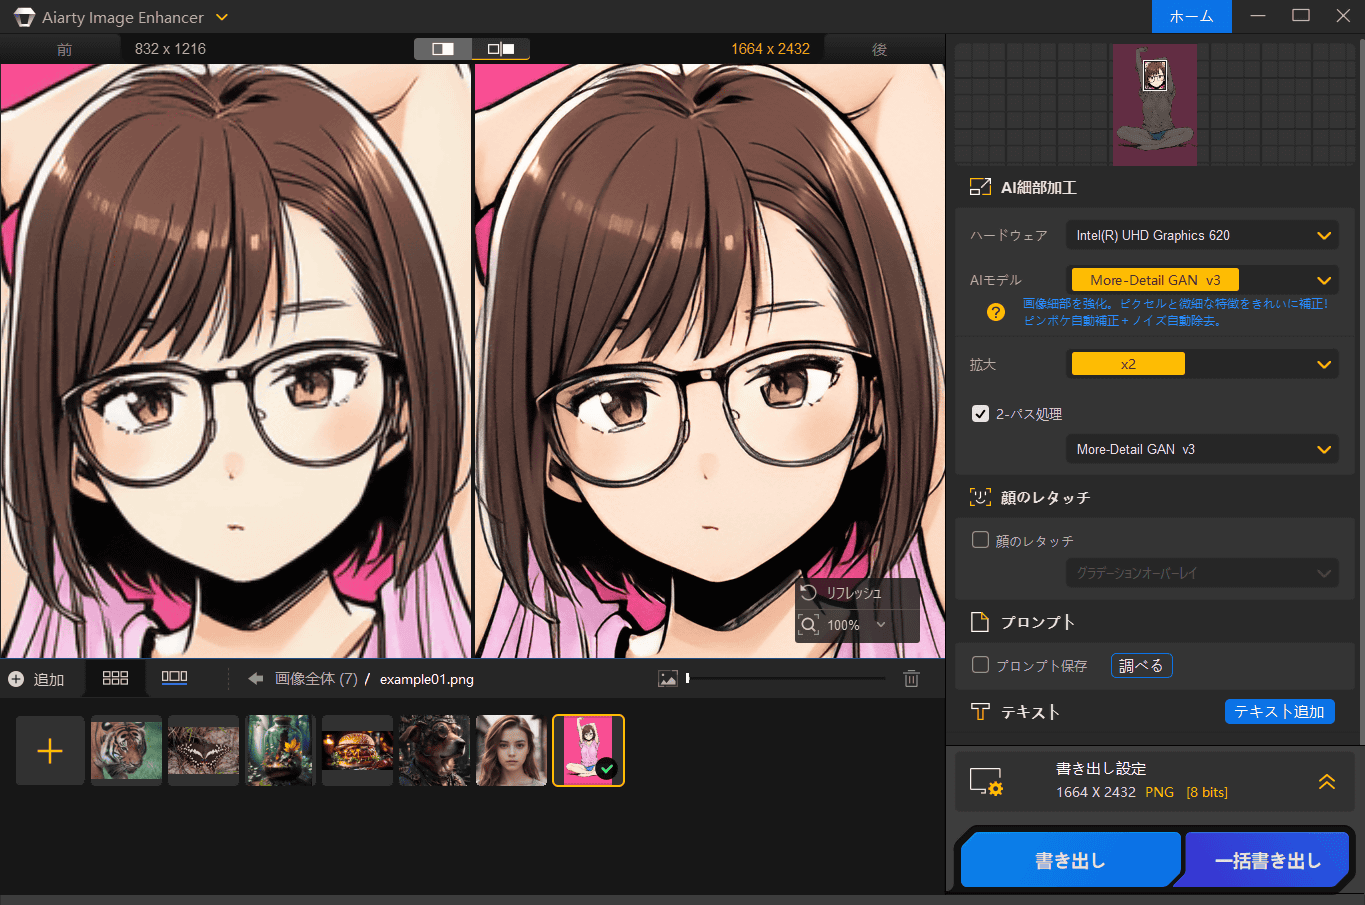Click the back arrow beside 画像全体
This screenshot has width=1365, height=905.
[x=256, y=679]
